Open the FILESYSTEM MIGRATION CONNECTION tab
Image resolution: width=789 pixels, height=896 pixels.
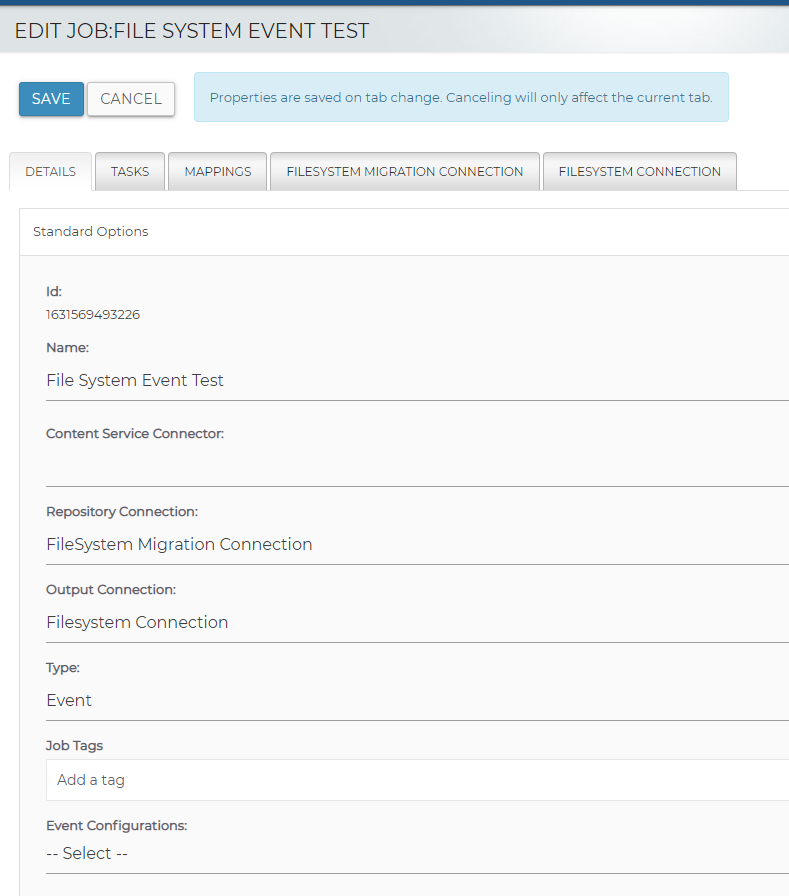point(405,171)
